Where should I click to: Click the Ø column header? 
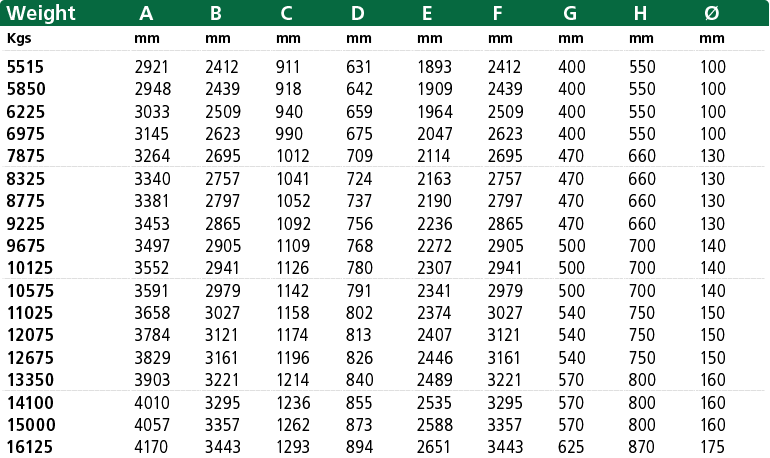pyautogui.click(x=712, y=13)
